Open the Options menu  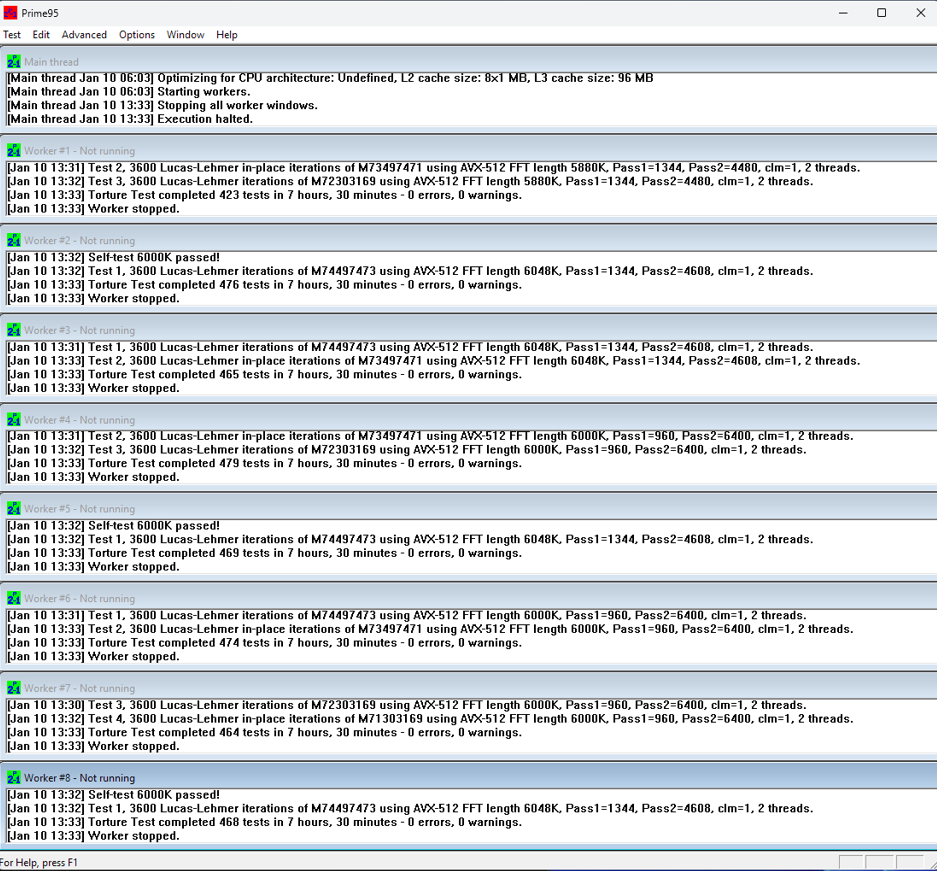click(x=137, y=35)
